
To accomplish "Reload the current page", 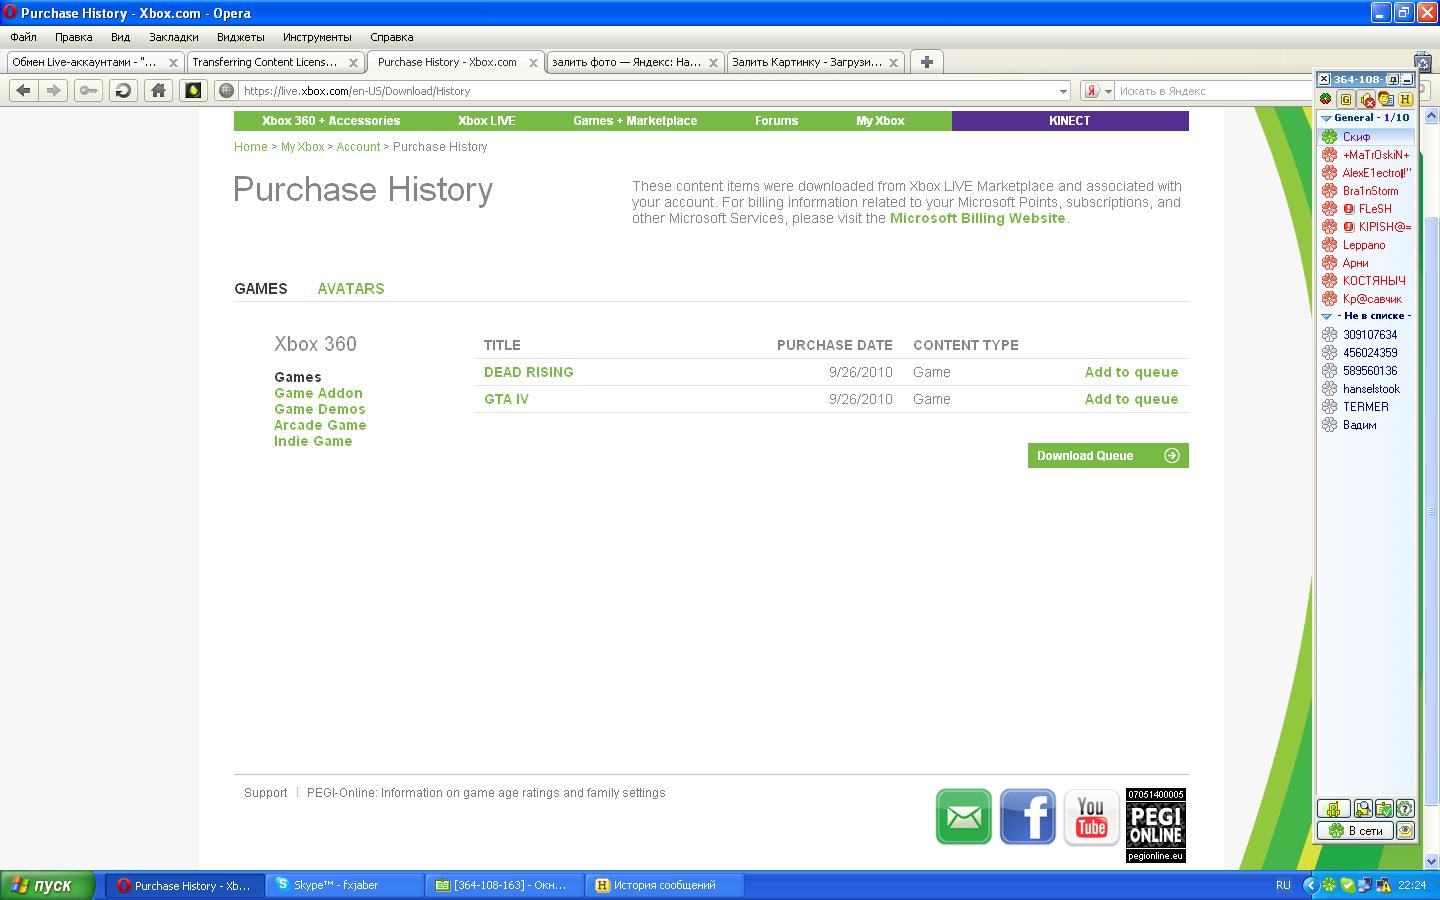I will tap(123, 90).
